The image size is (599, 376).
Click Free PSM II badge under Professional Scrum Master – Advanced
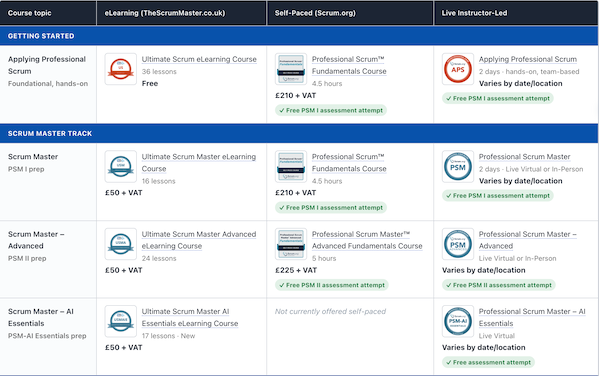499,285
